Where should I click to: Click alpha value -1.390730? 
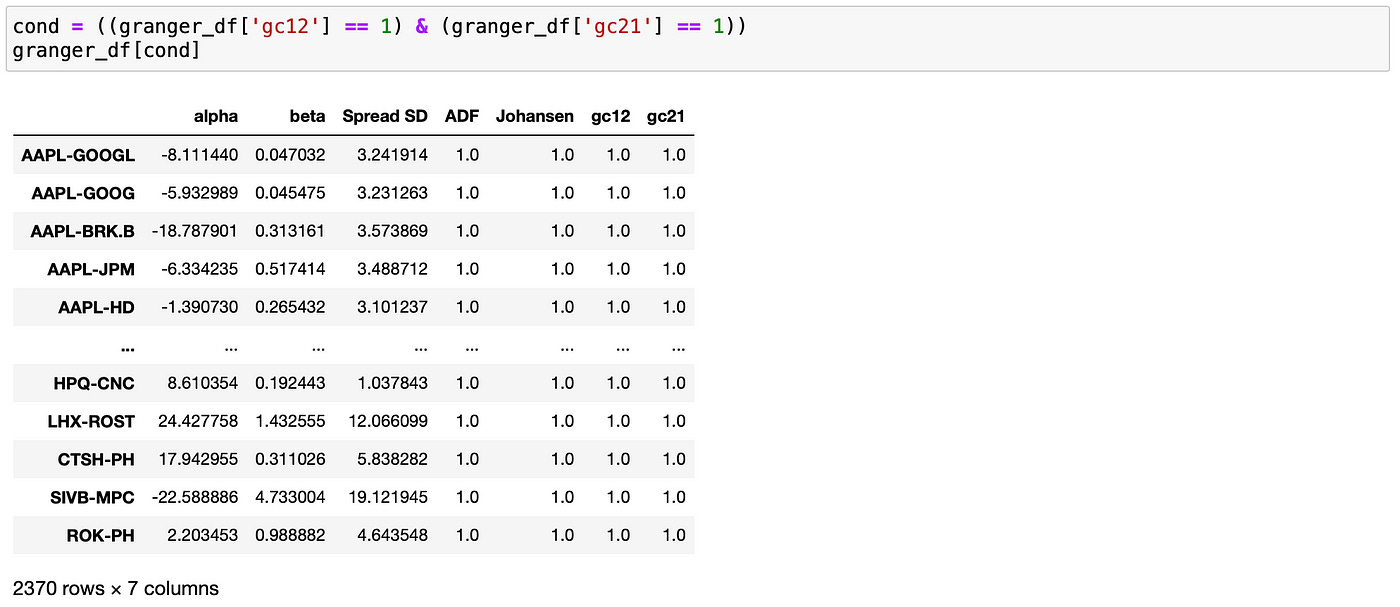200,307
